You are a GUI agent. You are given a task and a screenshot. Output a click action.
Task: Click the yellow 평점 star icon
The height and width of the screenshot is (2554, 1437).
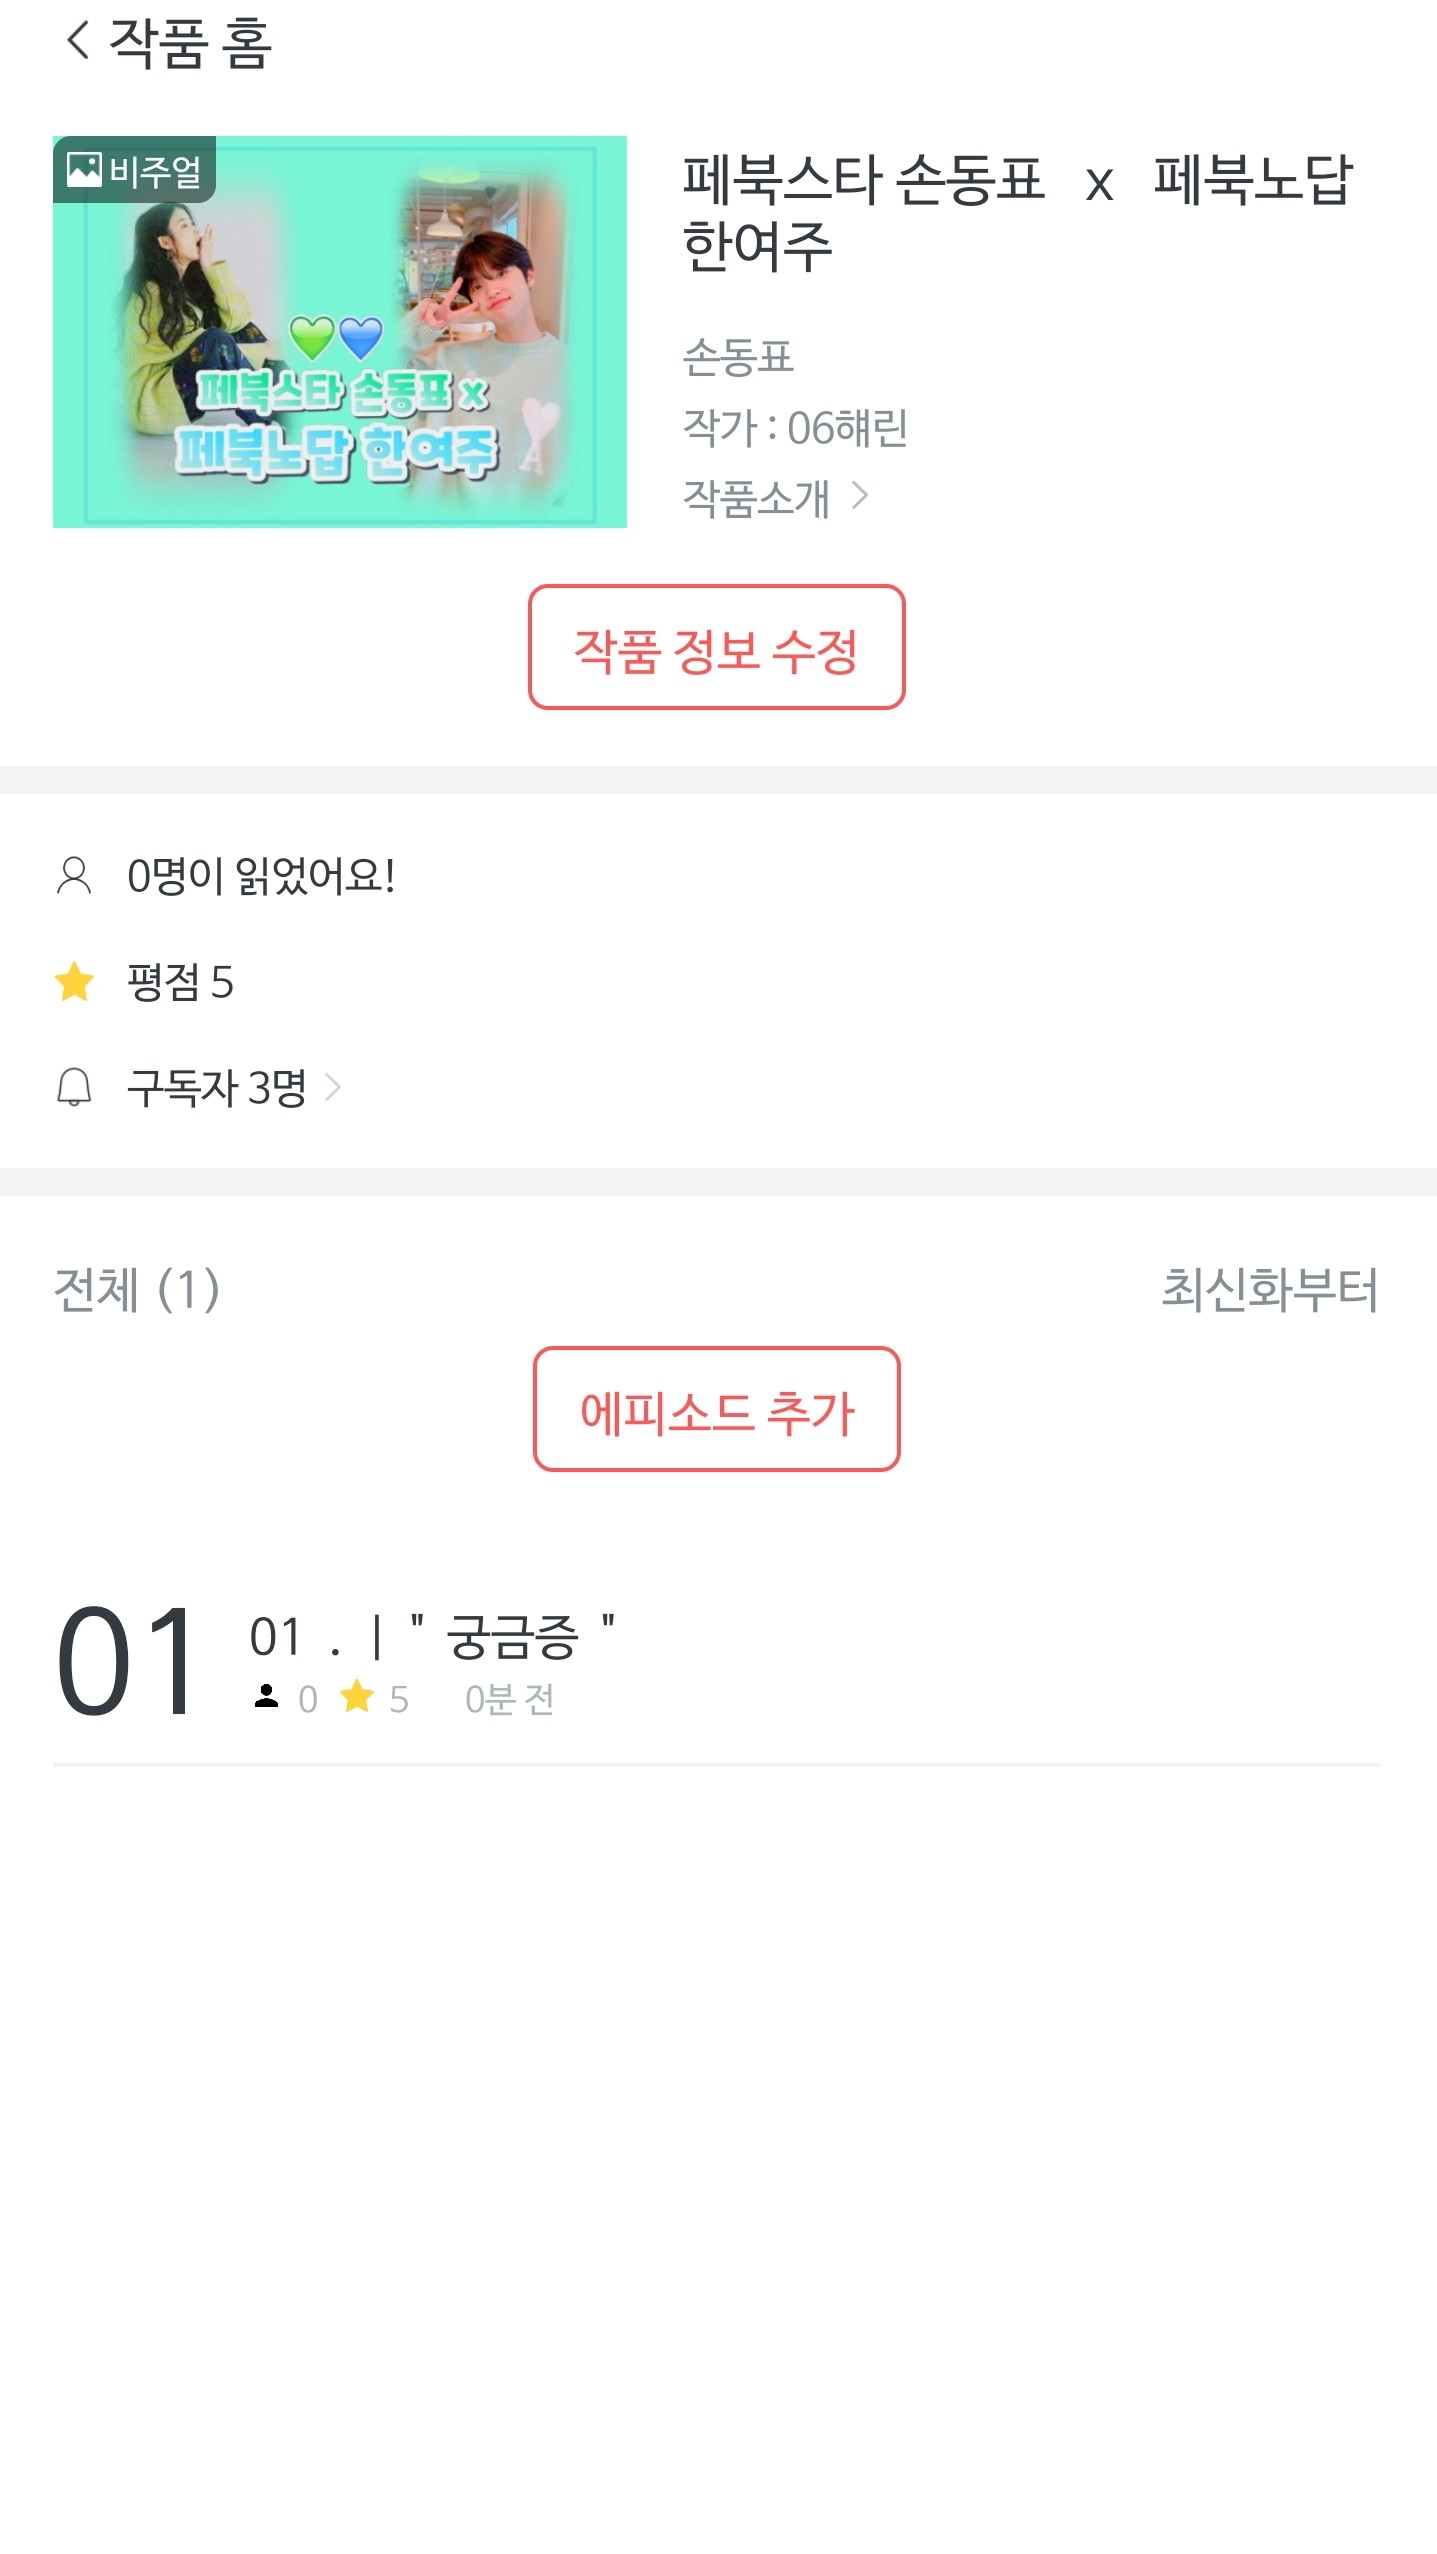click(x=74, y=982)
